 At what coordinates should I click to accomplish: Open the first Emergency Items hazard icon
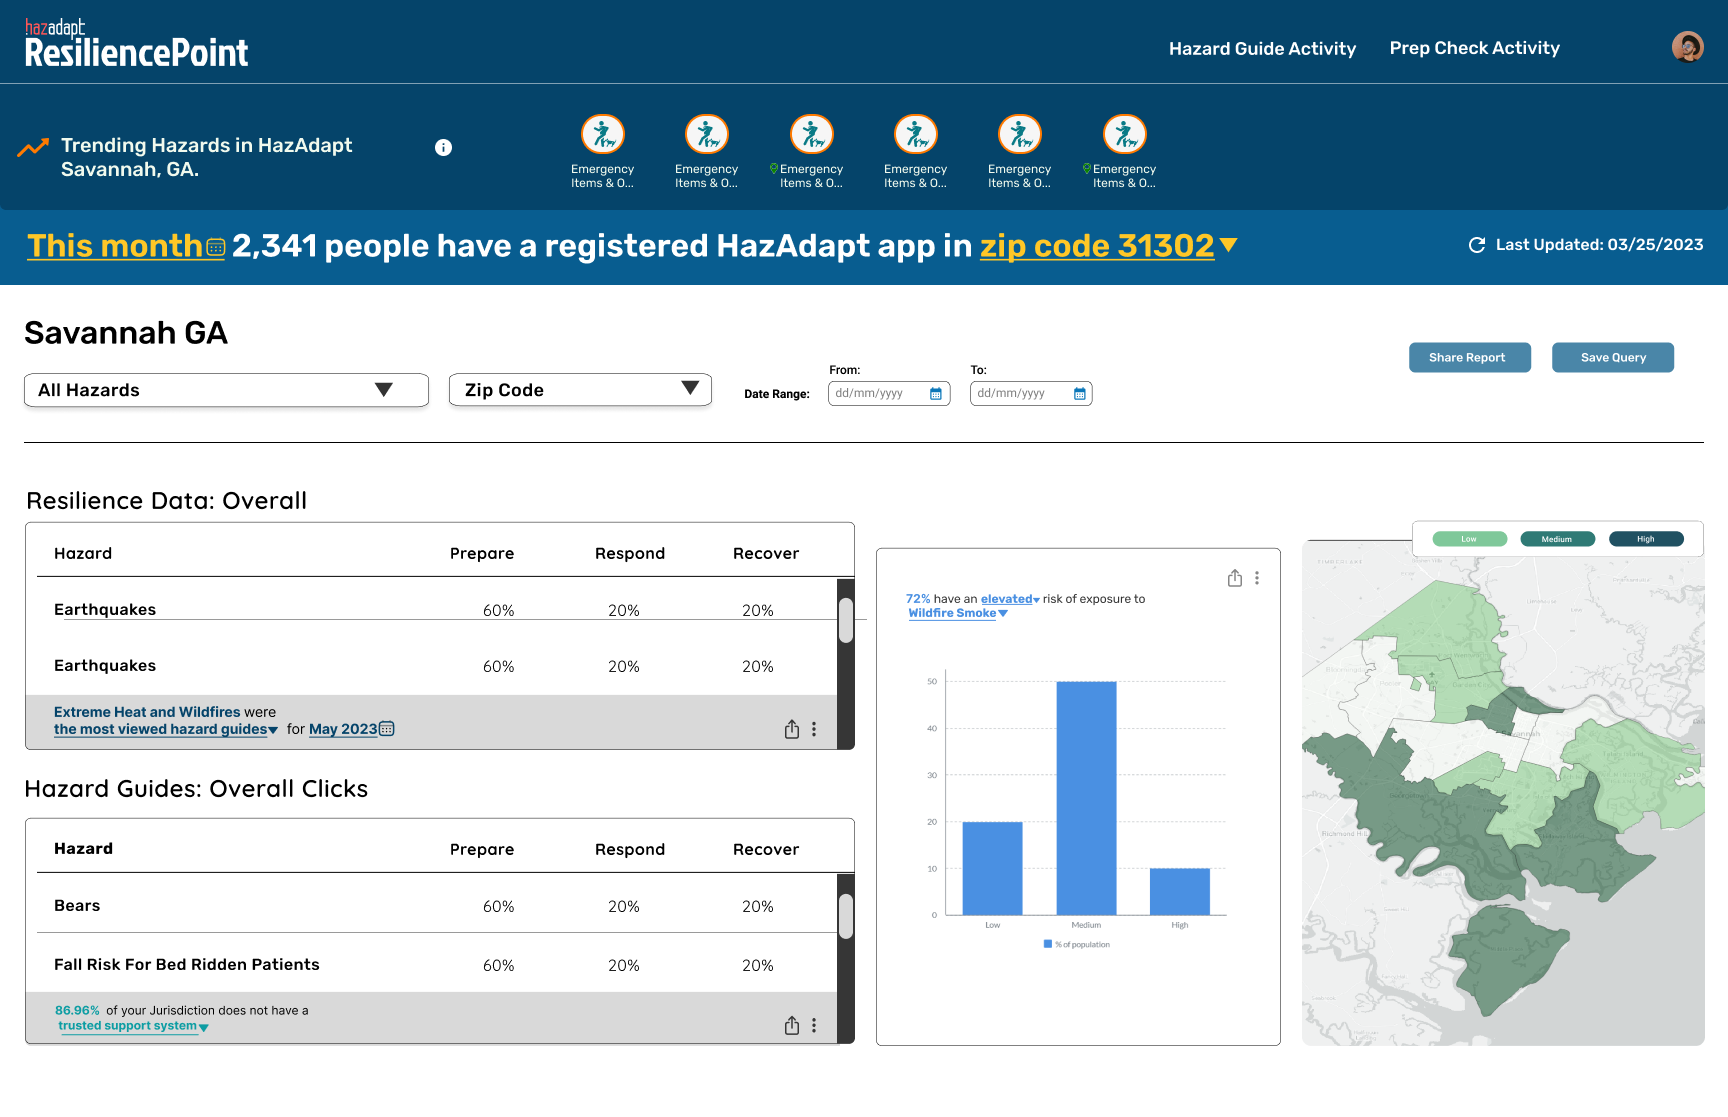pos(603,134)
